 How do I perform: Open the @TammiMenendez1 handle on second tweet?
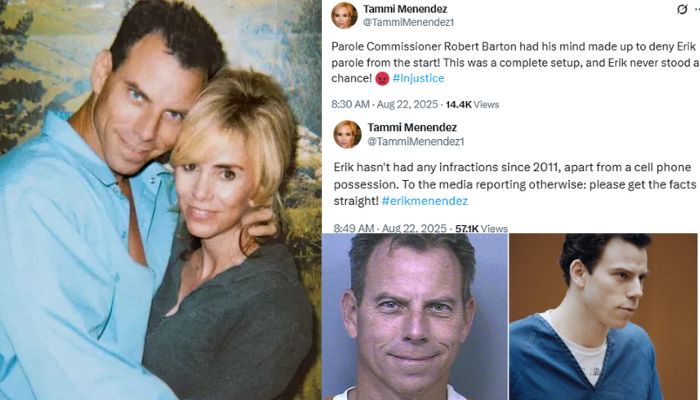click(x=416, y=142)
